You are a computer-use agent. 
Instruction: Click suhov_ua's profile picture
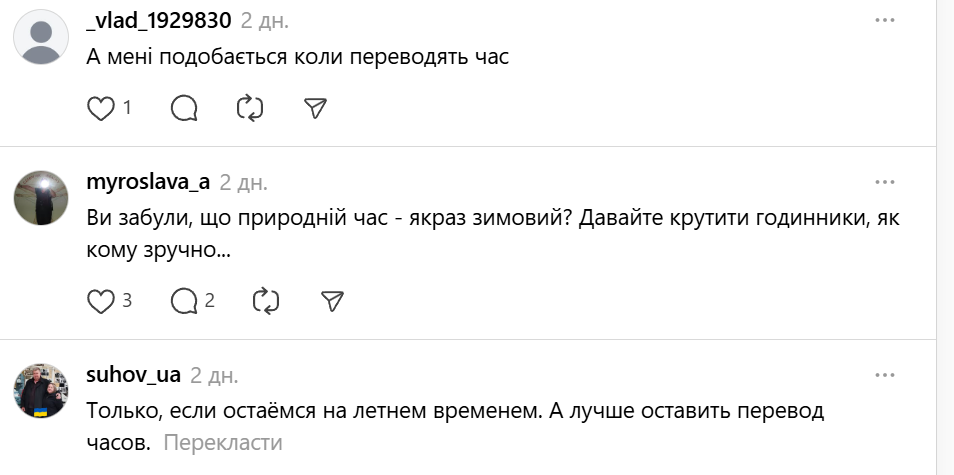pyautogui.click(x=41, y=391)
